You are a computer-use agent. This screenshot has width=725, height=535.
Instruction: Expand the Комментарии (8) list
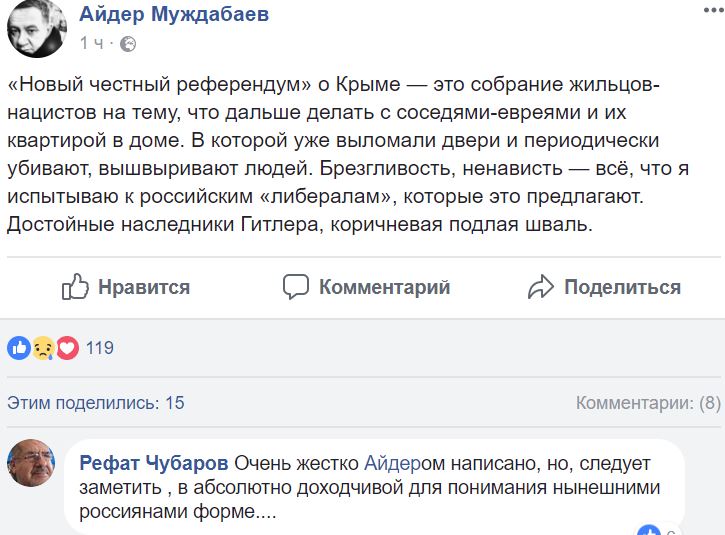pyautogui.click(x=648, y=403)
